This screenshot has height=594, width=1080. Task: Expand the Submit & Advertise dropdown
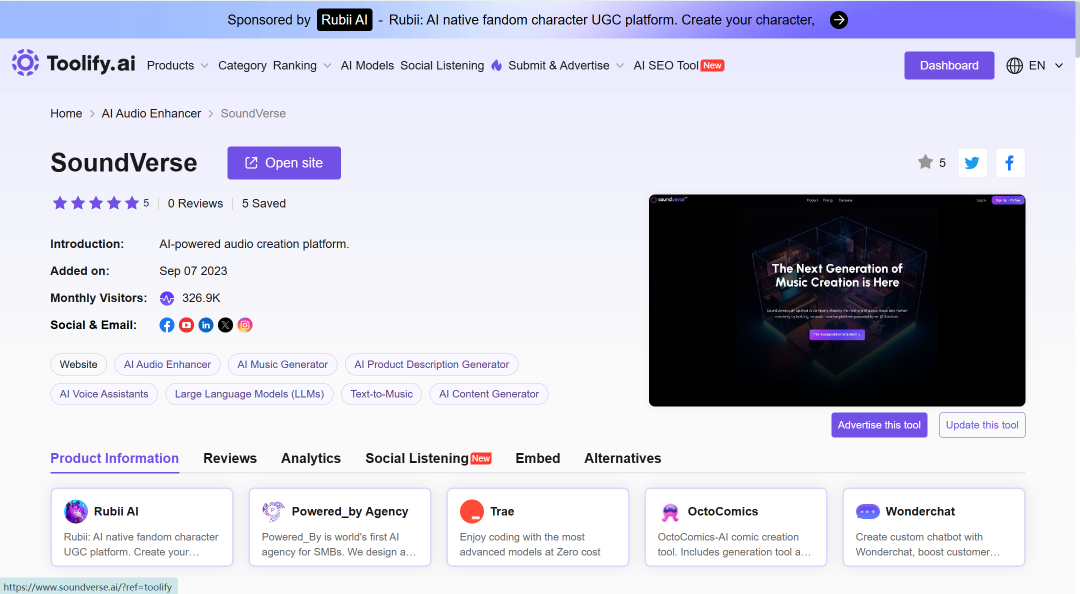pyautogui.click(x=566, y=65)
